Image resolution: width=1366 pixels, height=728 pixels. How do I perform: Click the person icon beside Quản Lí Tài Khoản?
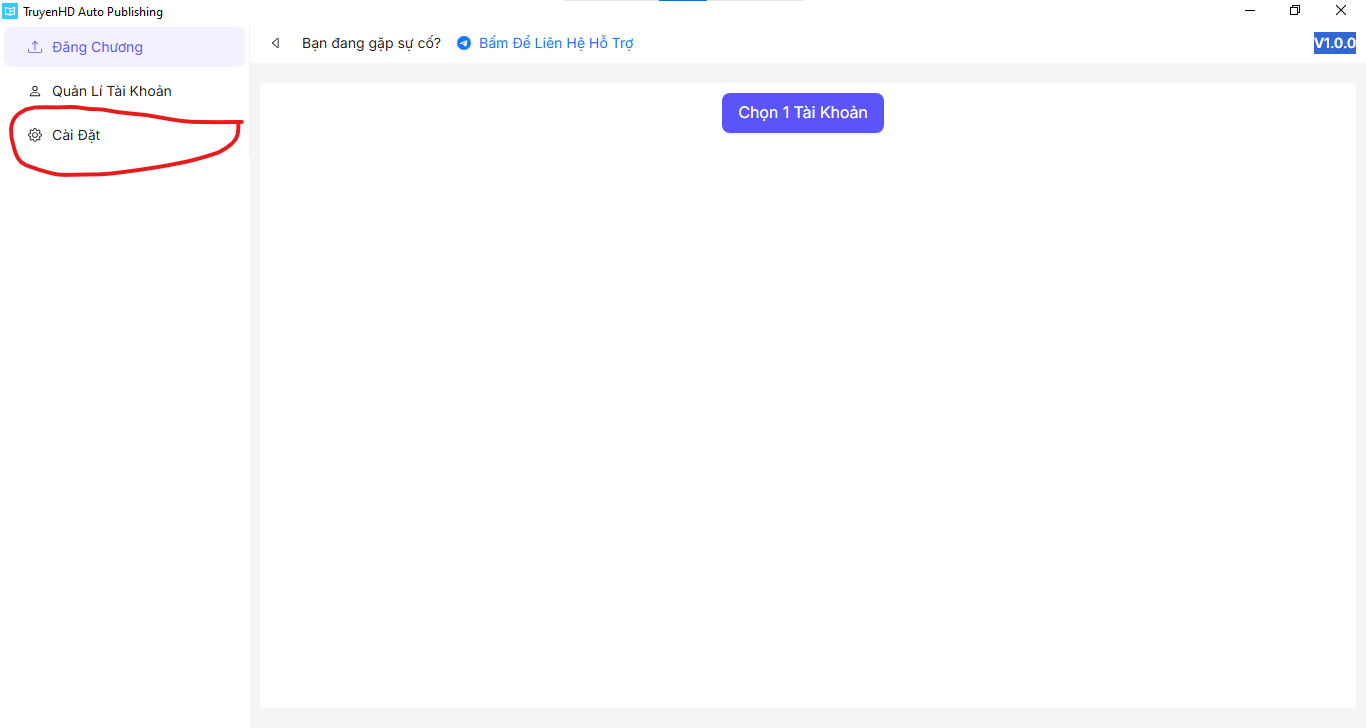coord(35,91)
